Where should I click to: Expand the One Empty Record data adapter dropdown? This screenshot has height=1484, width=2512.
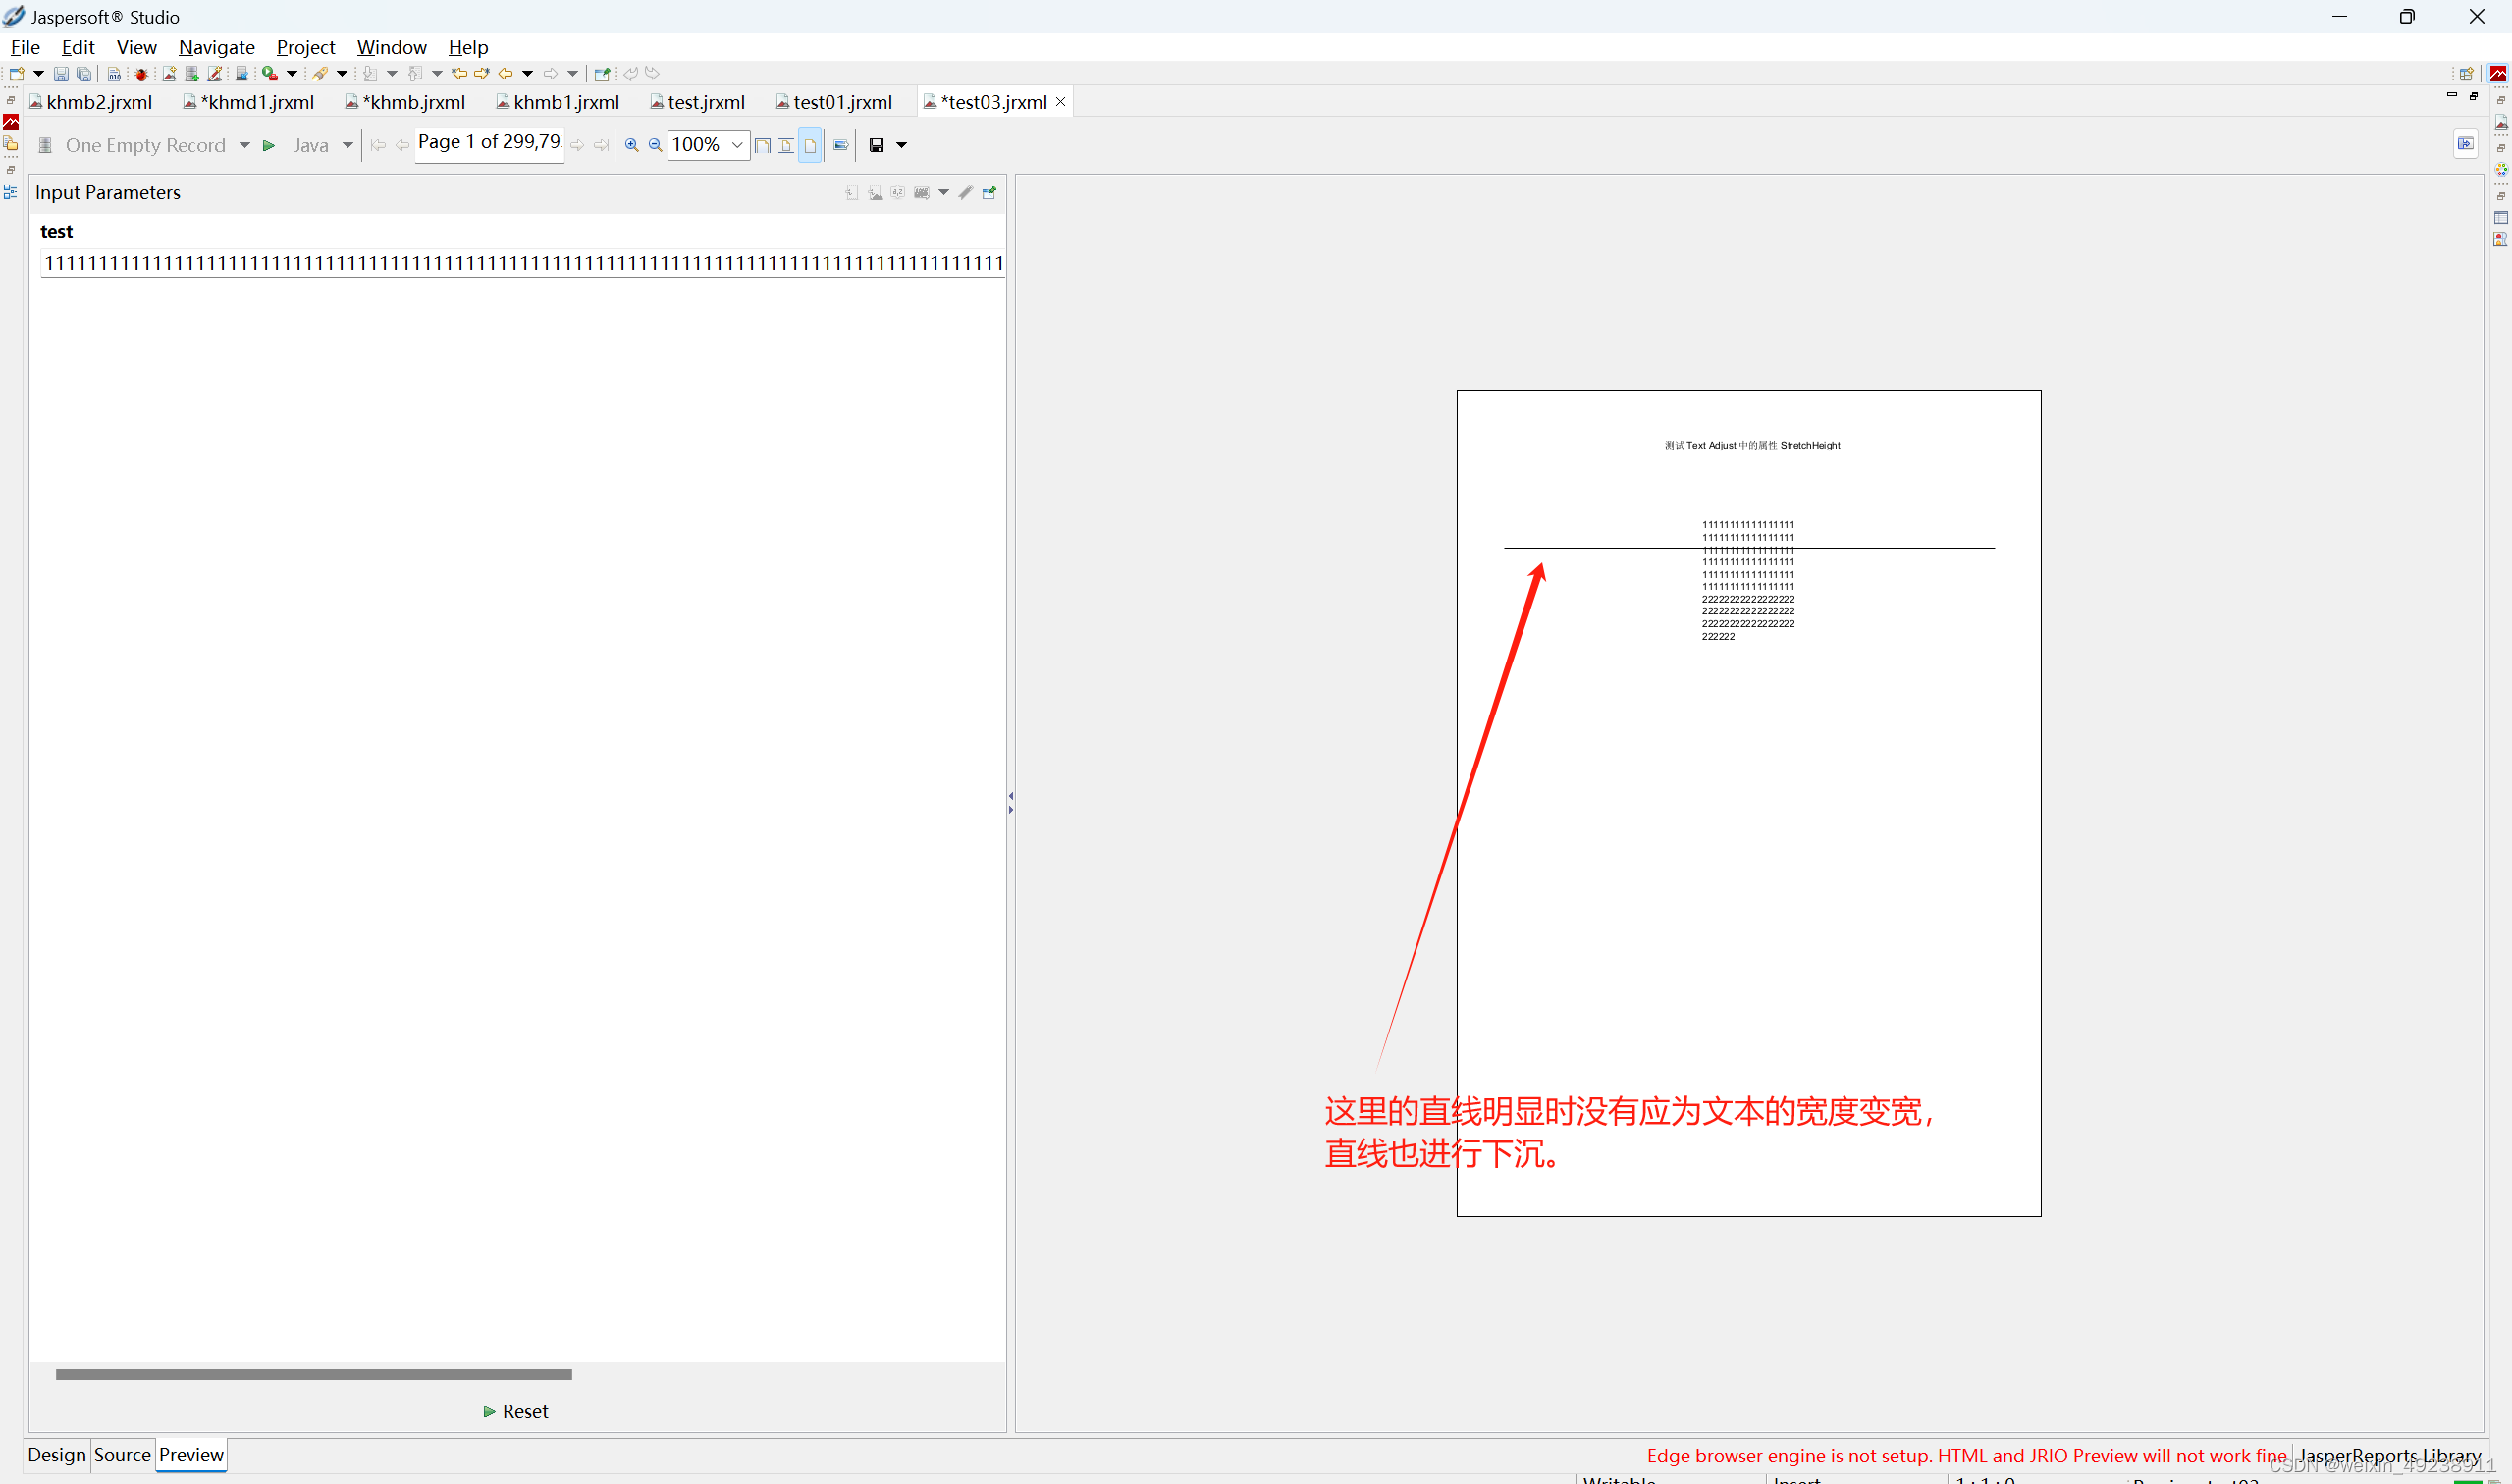[244, 145]
